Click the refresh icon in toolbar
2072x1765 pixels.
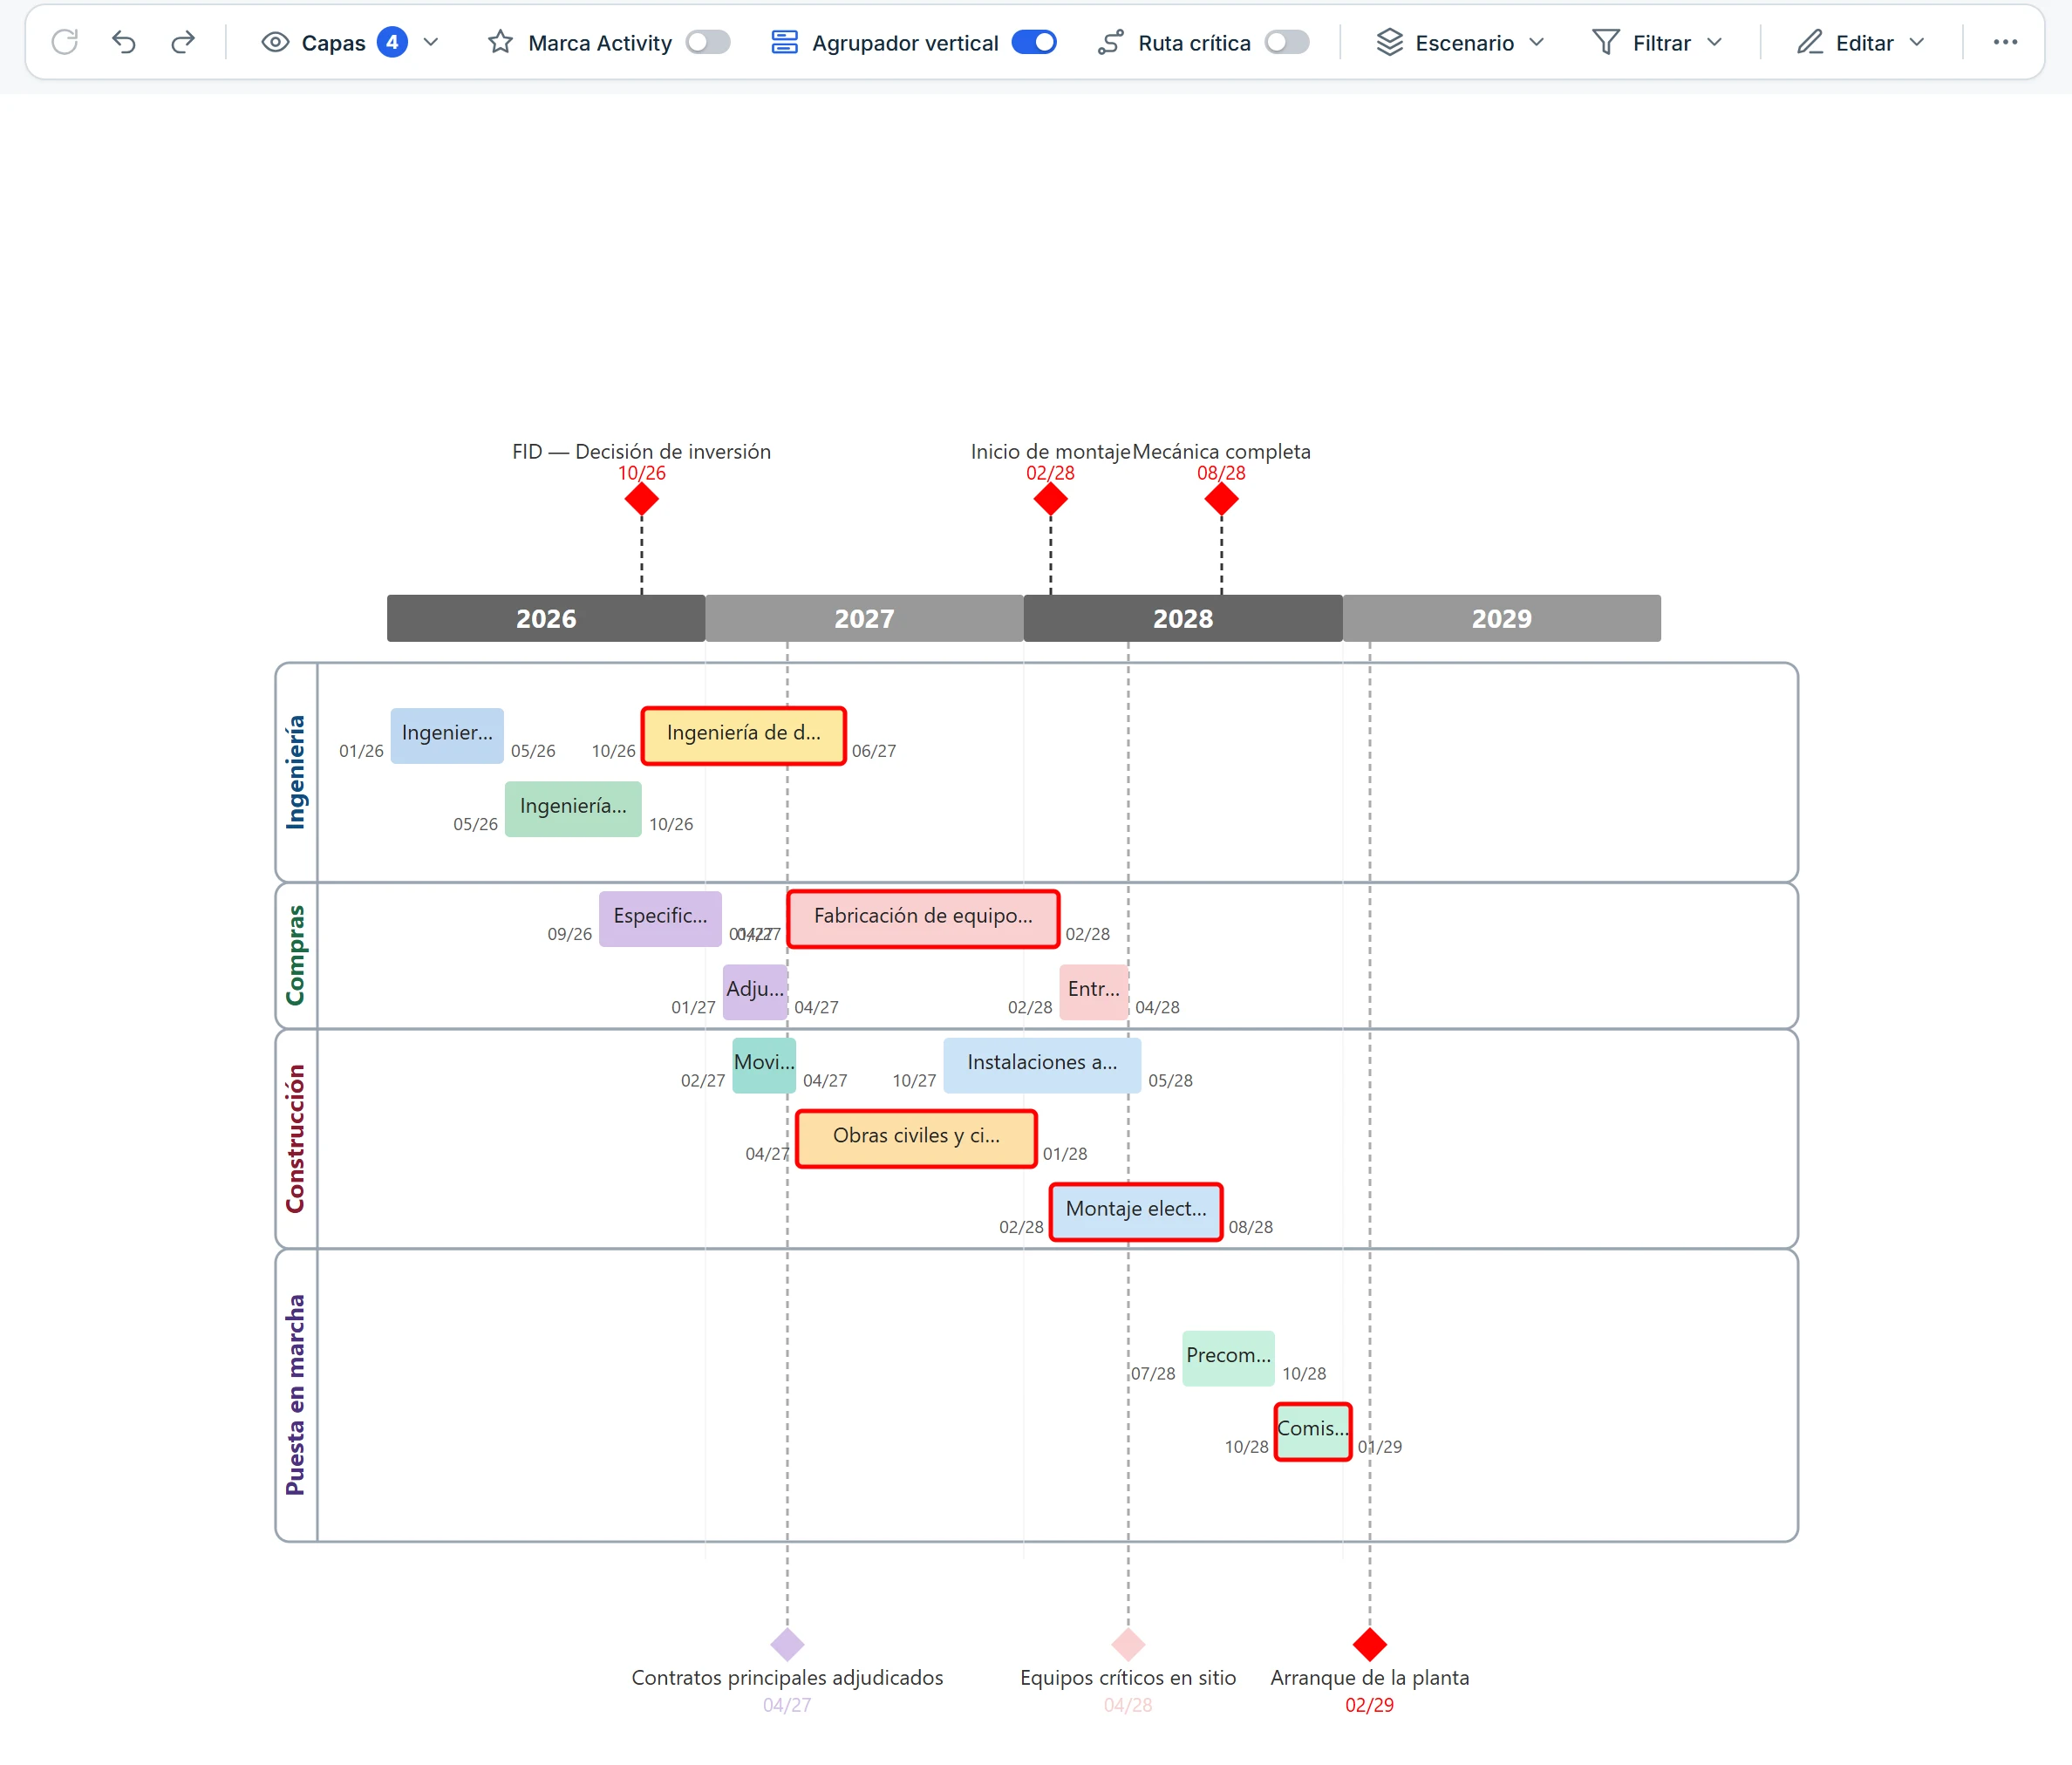click(65, 42)
